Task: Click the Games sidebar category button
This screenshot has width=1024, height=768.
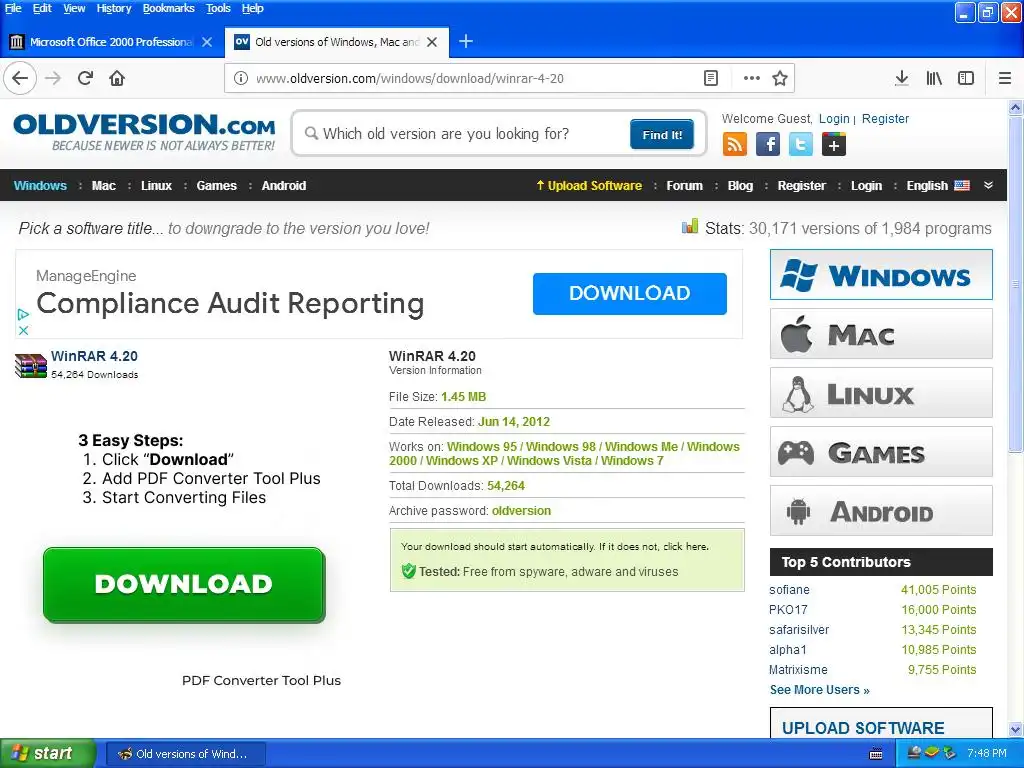Action: coord(881,452)
